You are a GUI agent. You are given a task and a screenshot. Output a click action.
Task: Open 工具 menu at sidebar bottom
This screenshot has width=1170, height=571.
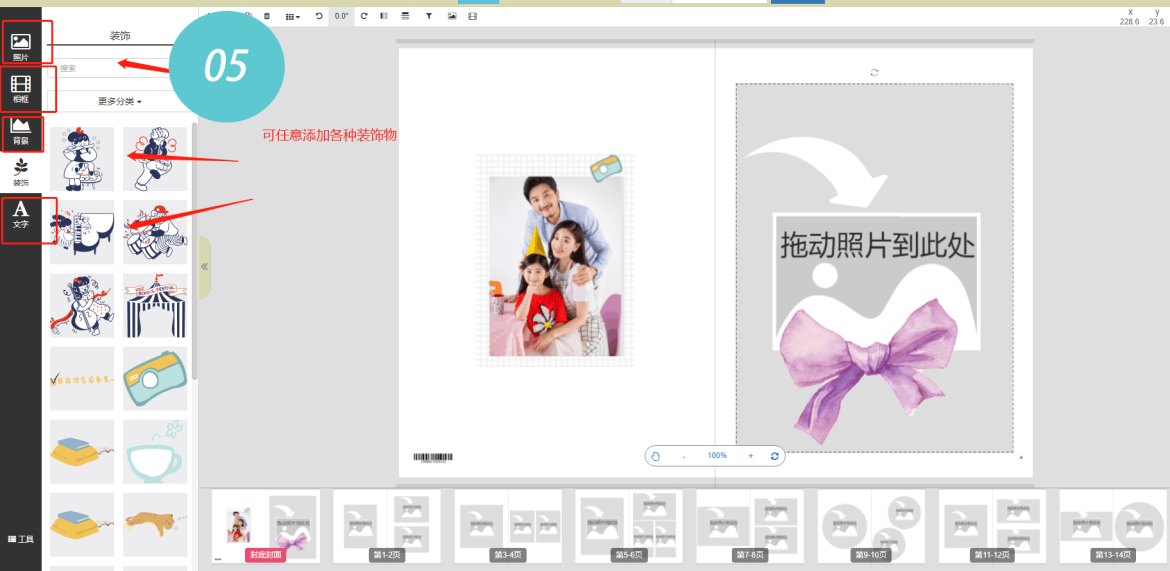point(20,539)
